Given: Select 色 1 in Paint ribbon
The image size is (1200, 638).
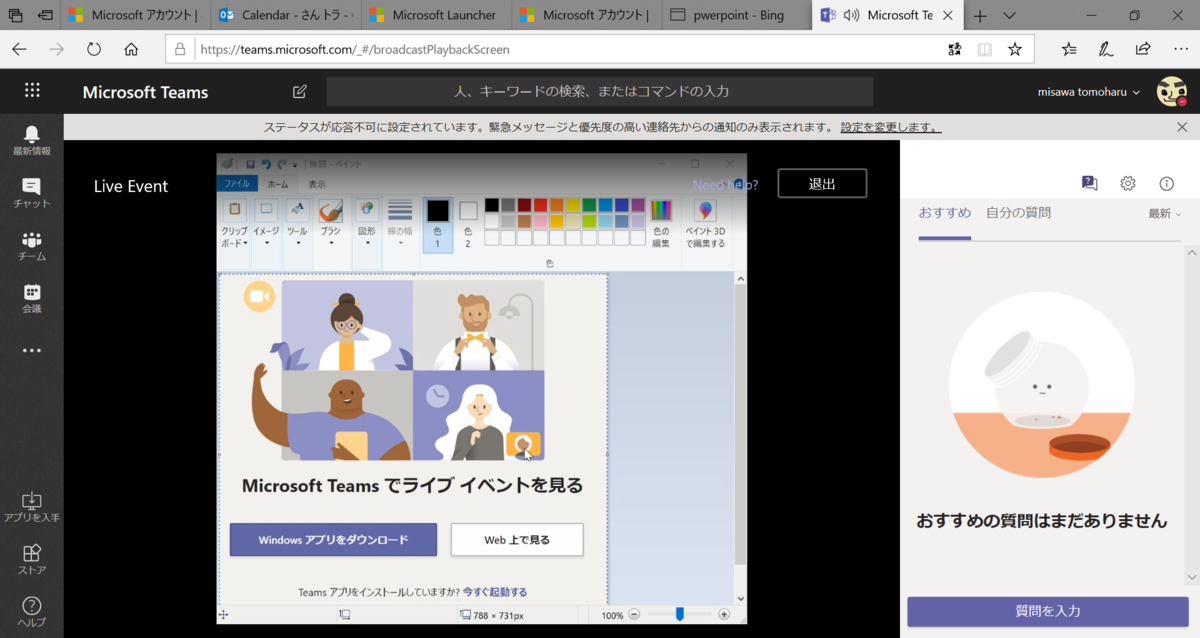Looking at the screenshot, I should click(437, 224).
